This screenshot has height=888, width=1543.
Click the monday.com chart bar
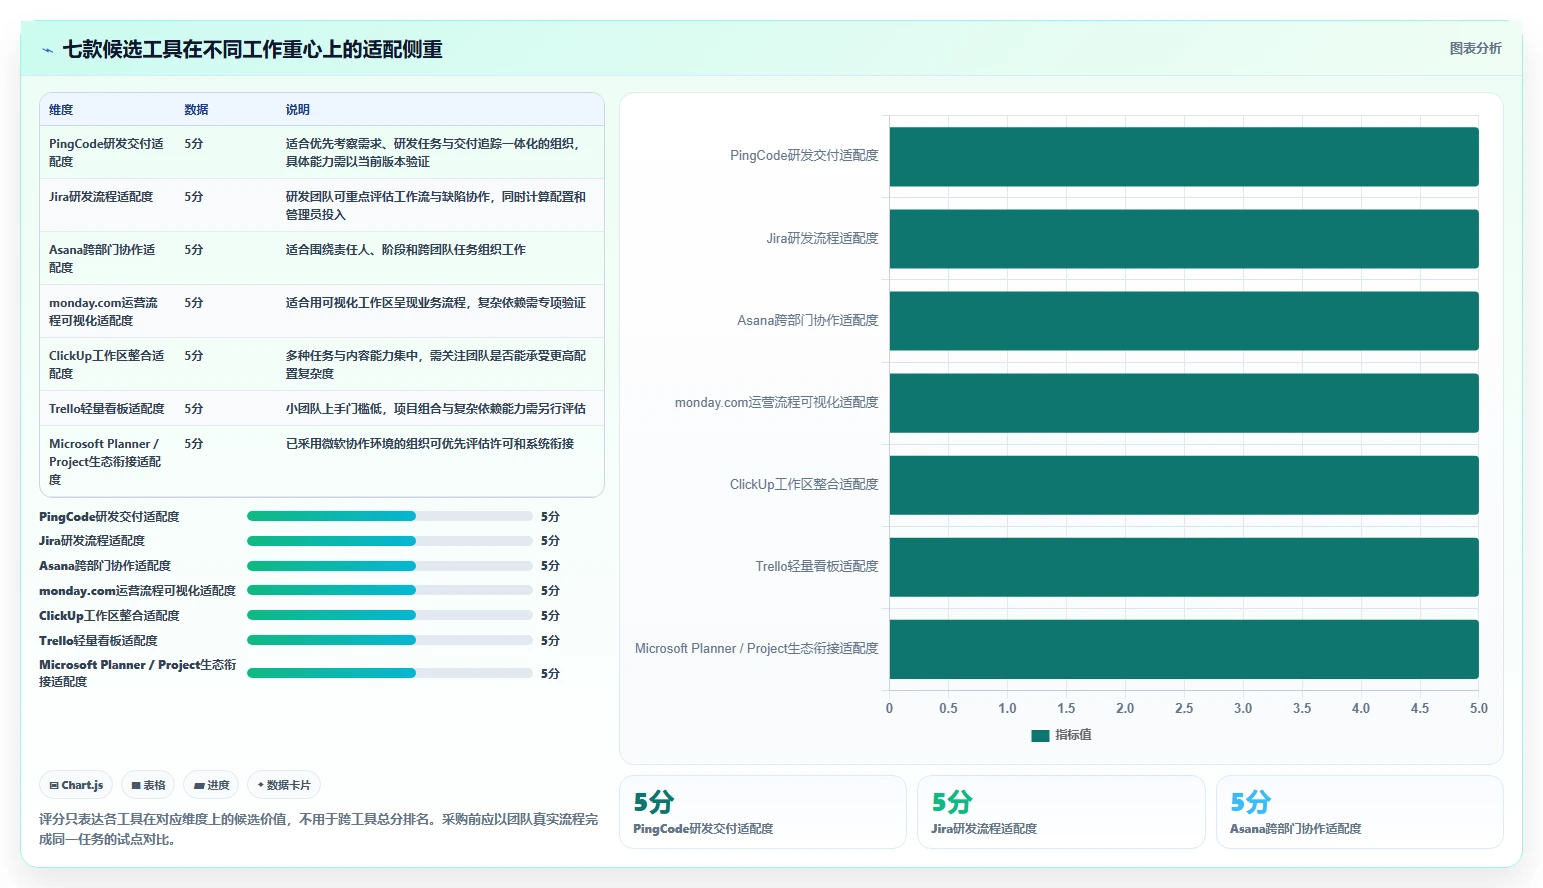1184,402
